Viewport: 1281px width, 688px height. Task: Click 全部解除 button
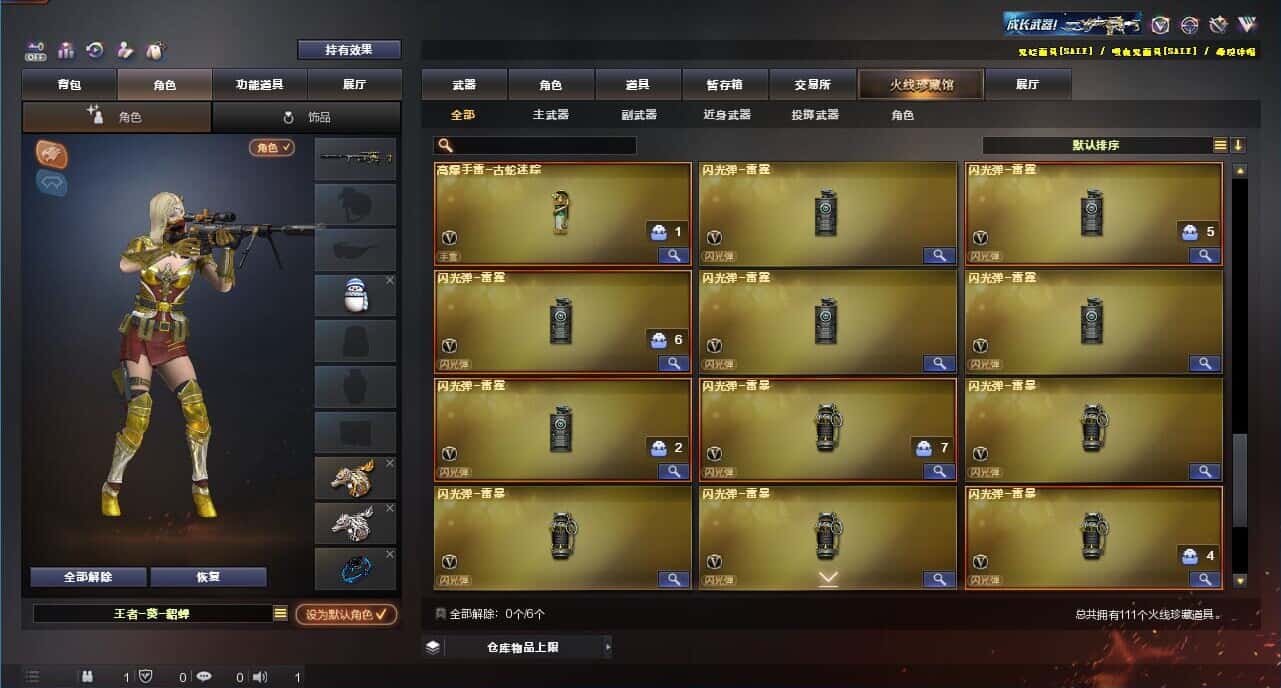tap(88, 577)
